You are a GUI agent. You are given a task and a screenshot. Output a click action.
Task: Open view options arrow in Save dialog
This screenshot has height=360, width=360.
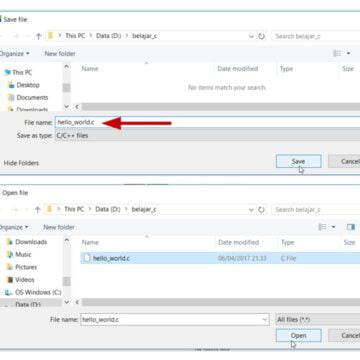coord(348,53)
